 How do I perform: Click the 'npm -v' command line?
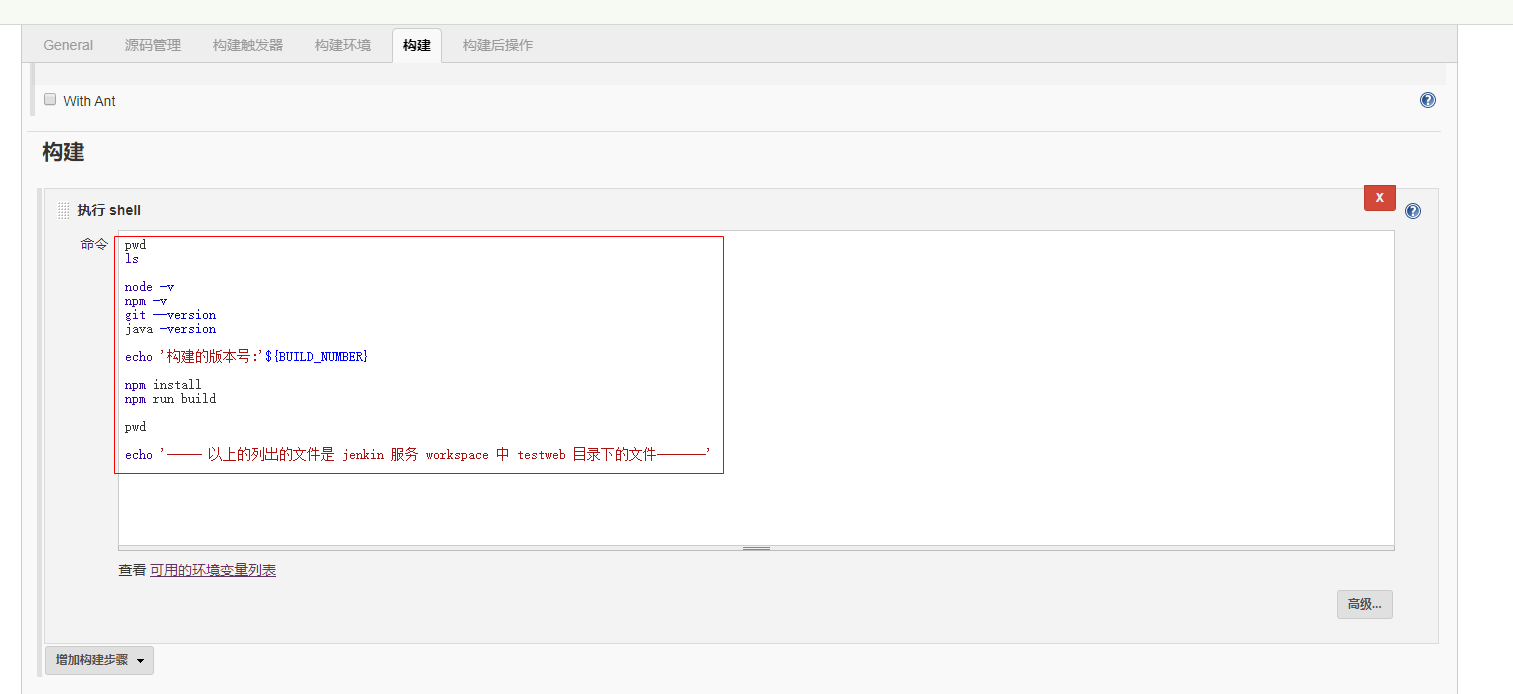click(x=146, y=301)
